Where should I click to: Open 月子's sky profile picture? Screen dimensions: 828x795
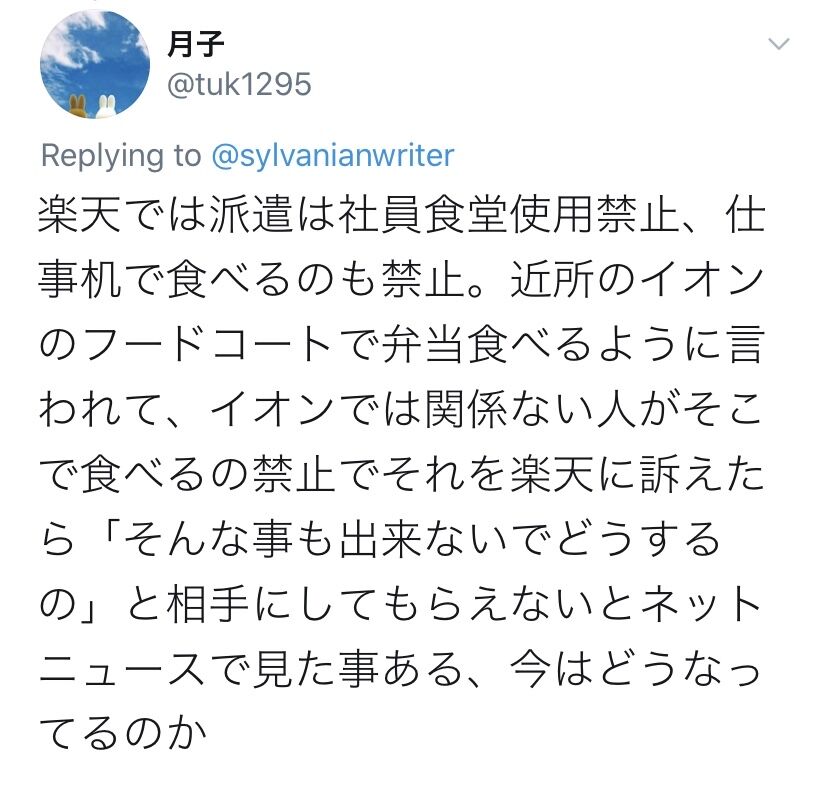coord(95,64)
